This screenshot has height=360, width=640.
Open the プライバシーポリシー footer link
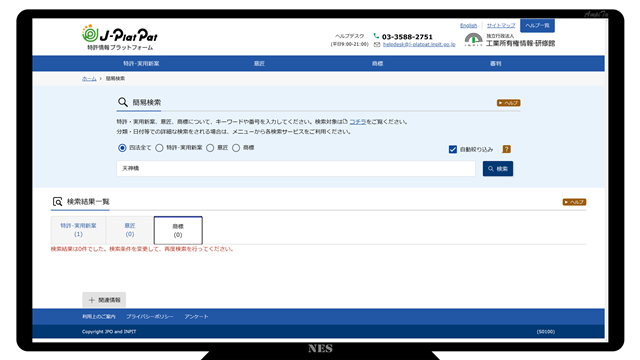click(x=150, y=317)
